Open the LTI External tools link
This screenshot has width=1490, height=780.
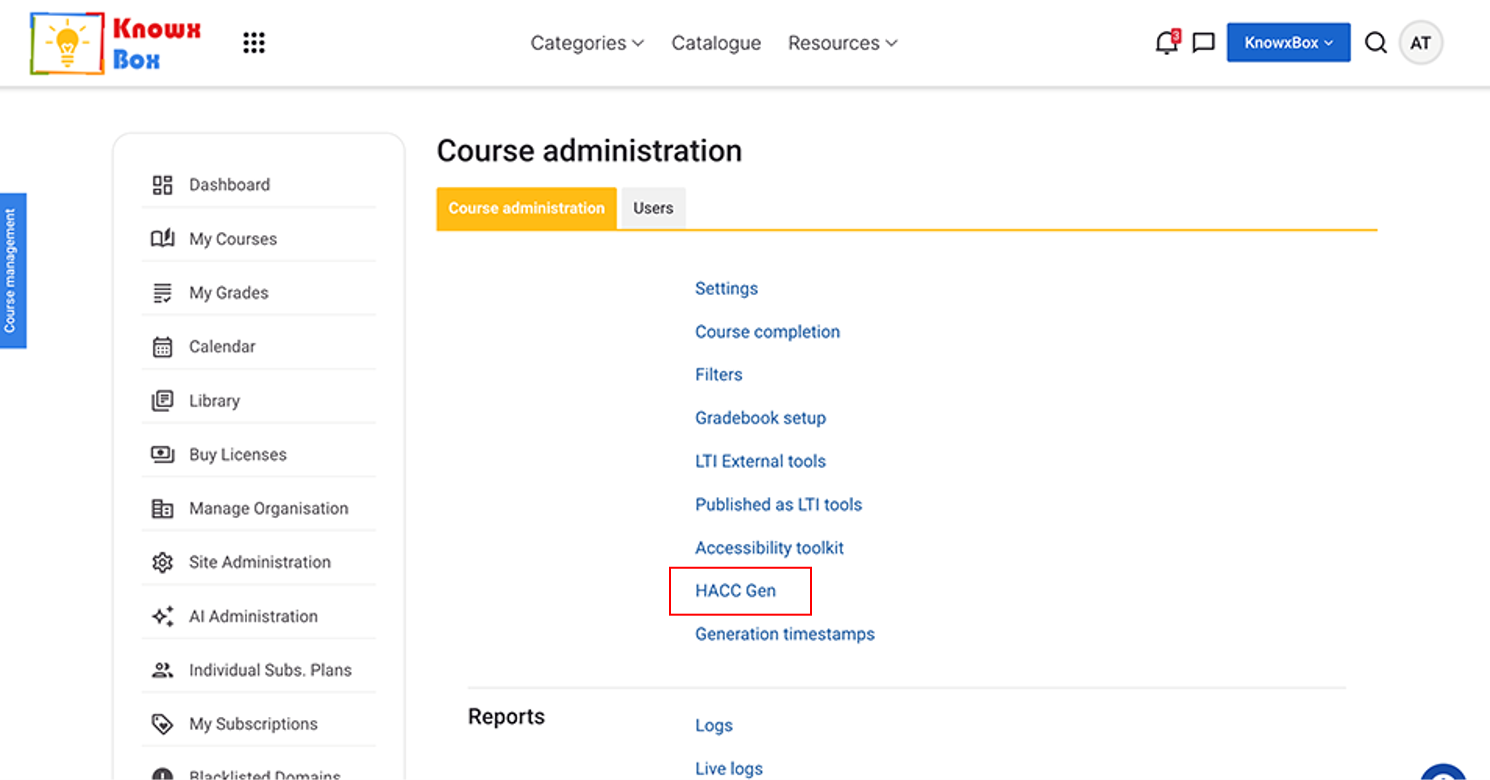pyautogui.click(x=760, y=461)
